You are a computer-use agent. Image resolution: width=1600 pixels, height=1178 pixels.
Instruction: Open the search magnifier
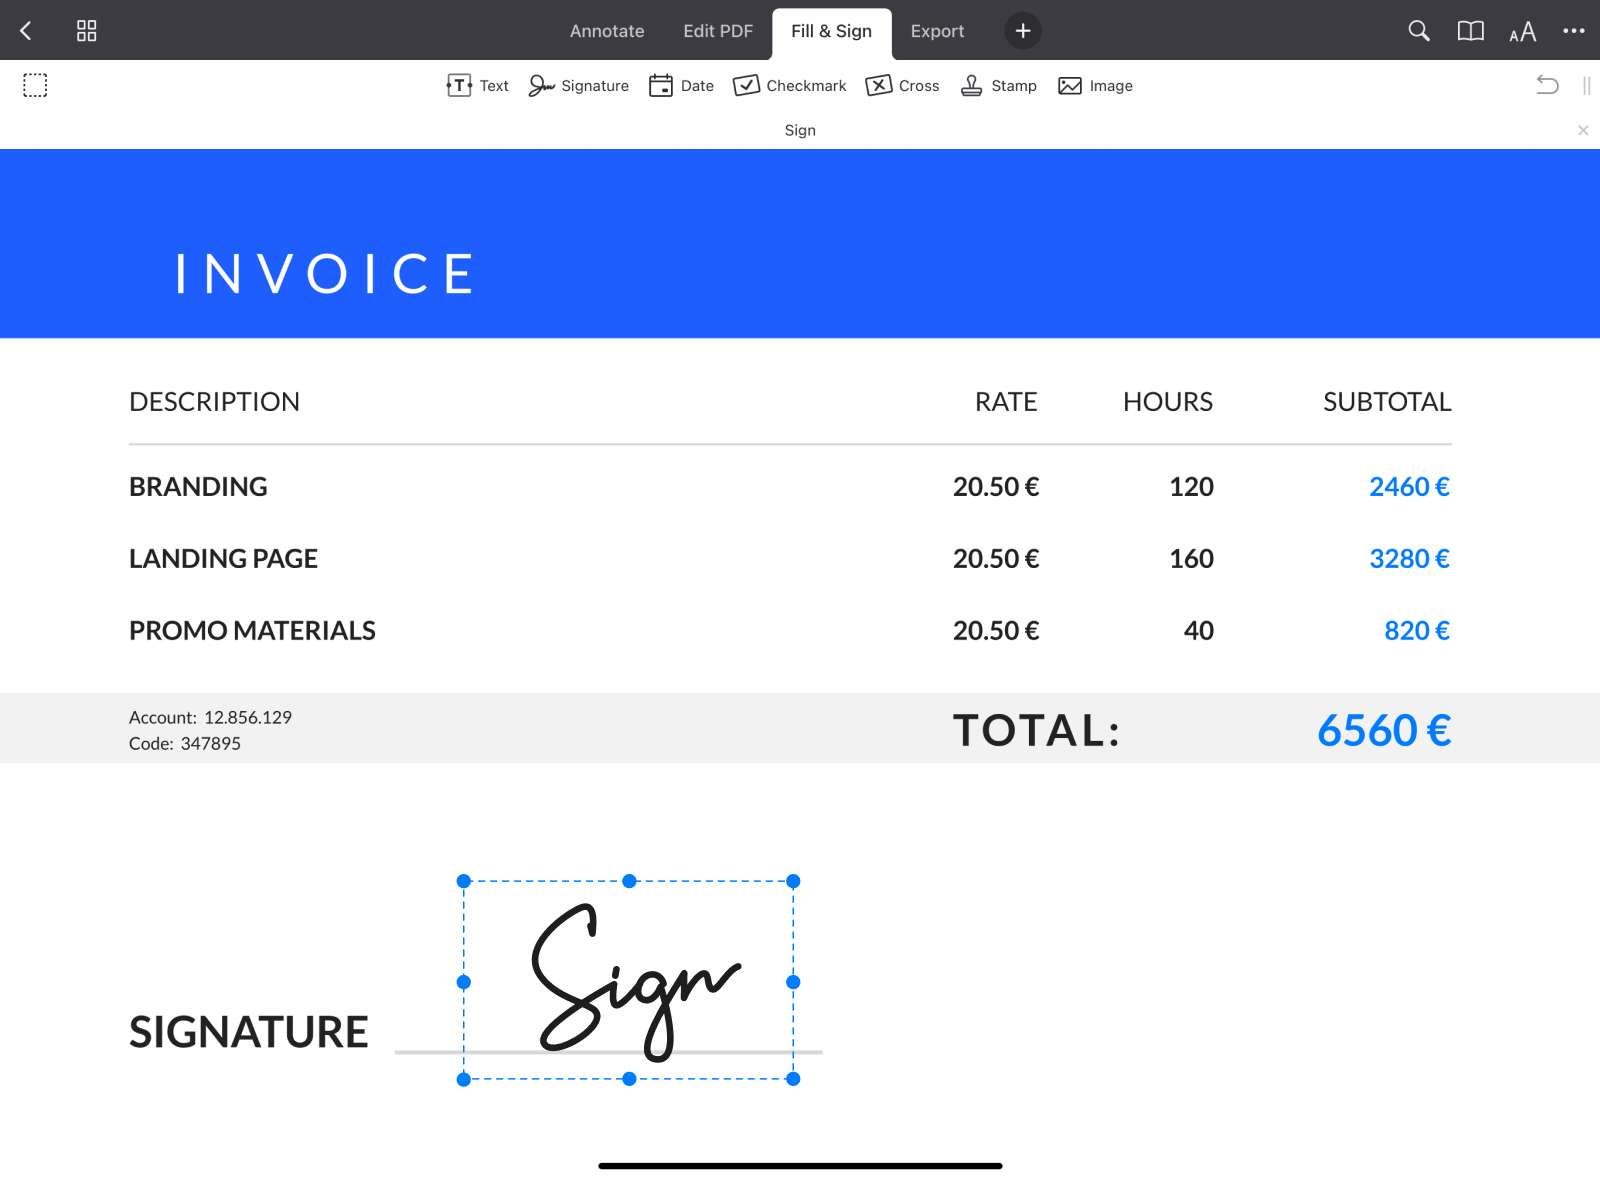1418,31
